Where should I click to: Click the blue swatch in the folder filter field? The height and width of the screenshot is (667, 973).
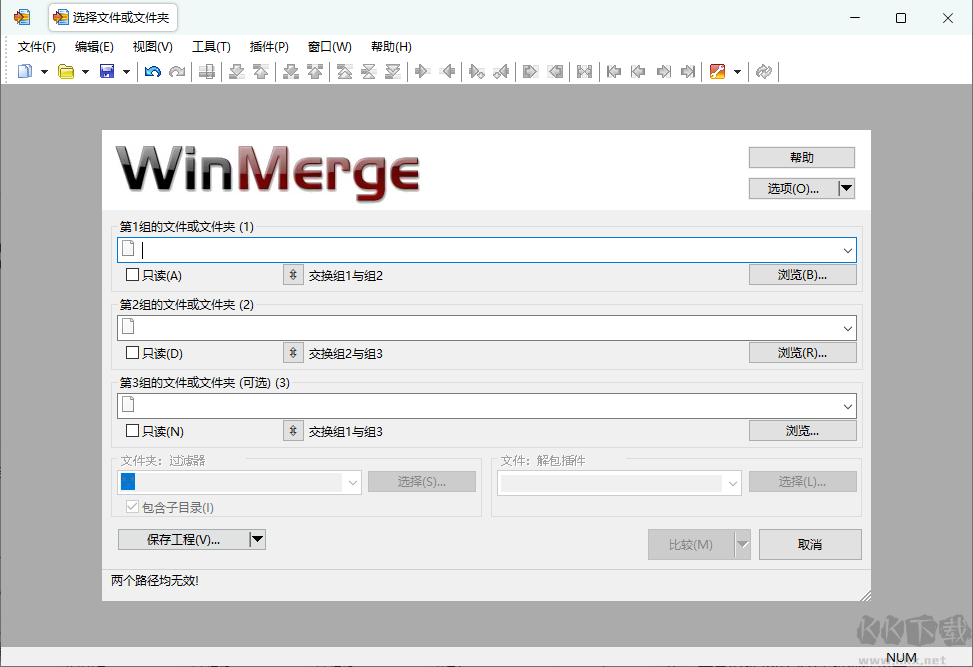127,481
